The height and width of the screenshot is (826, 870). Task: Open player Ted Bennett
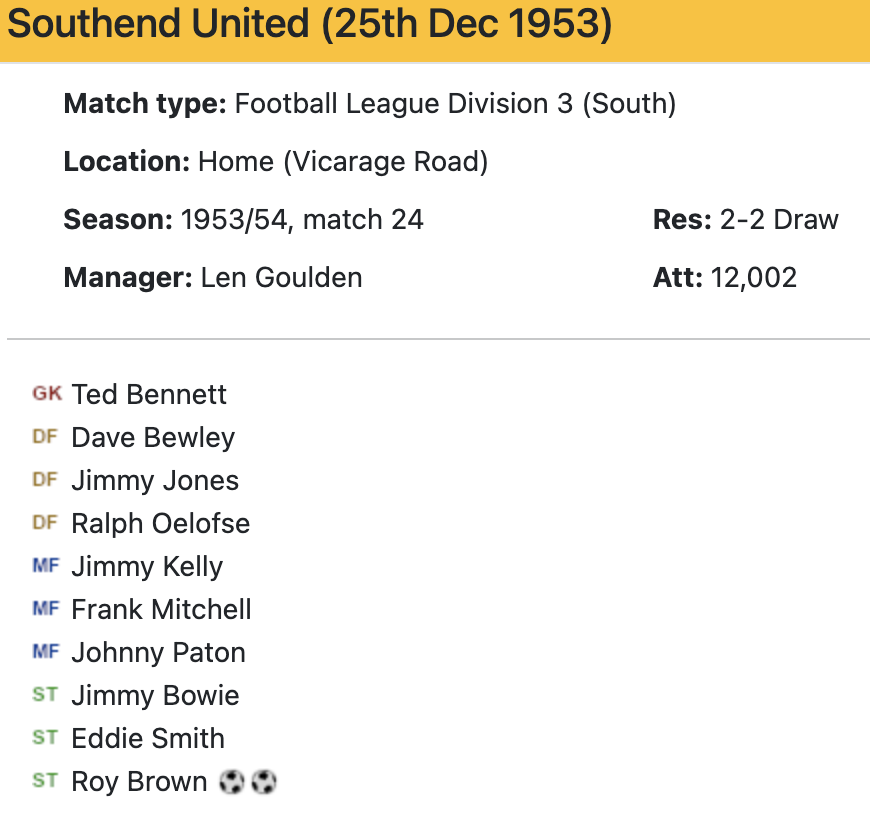point(149,394)
